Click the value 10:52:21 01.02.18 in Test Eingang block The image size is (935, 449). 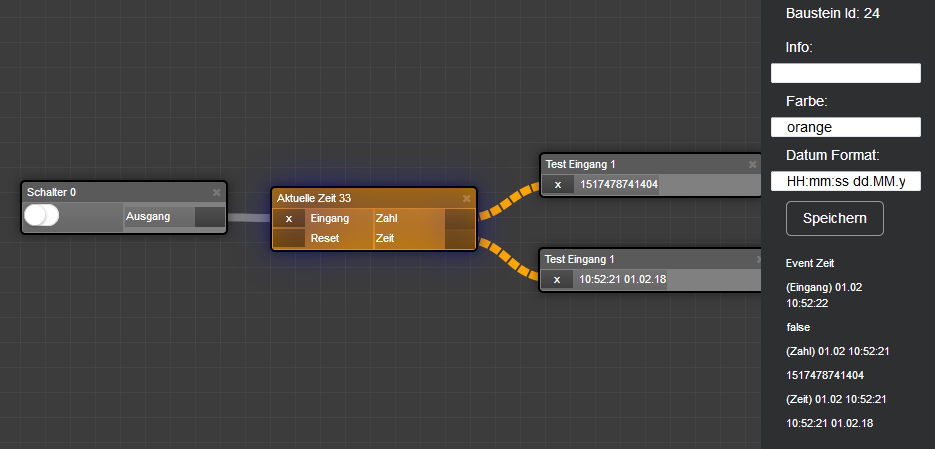tap(623, 280)
